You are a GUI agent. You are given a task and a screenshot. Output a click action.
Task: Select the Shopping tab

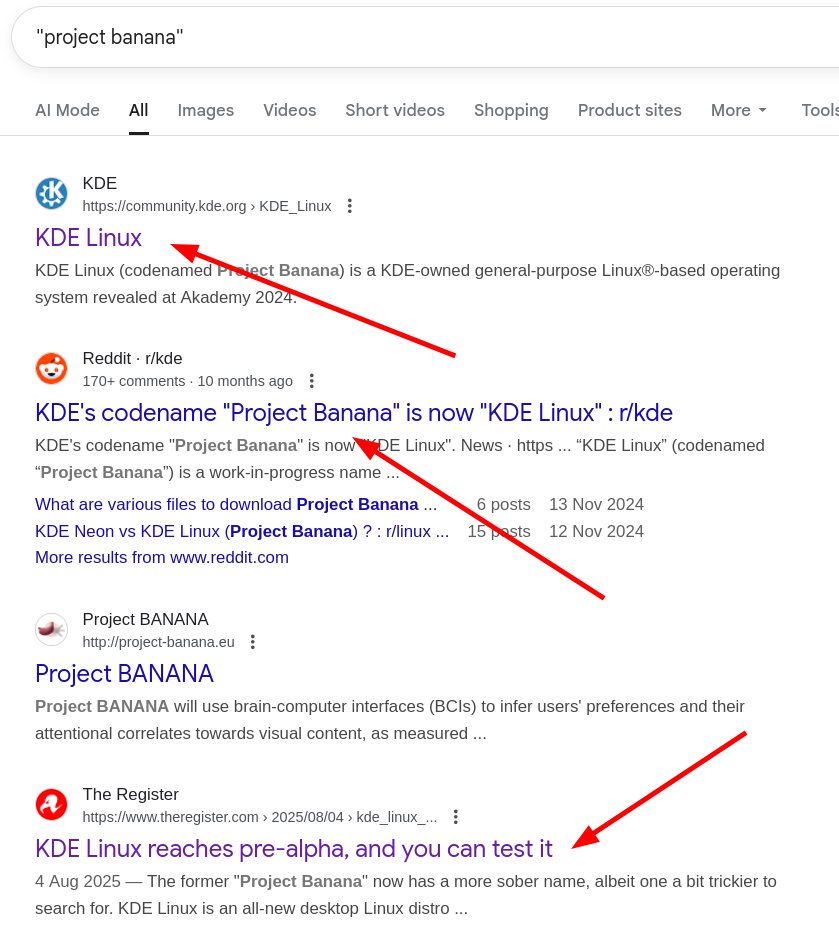pyautogui.click(x=511, y=110)
